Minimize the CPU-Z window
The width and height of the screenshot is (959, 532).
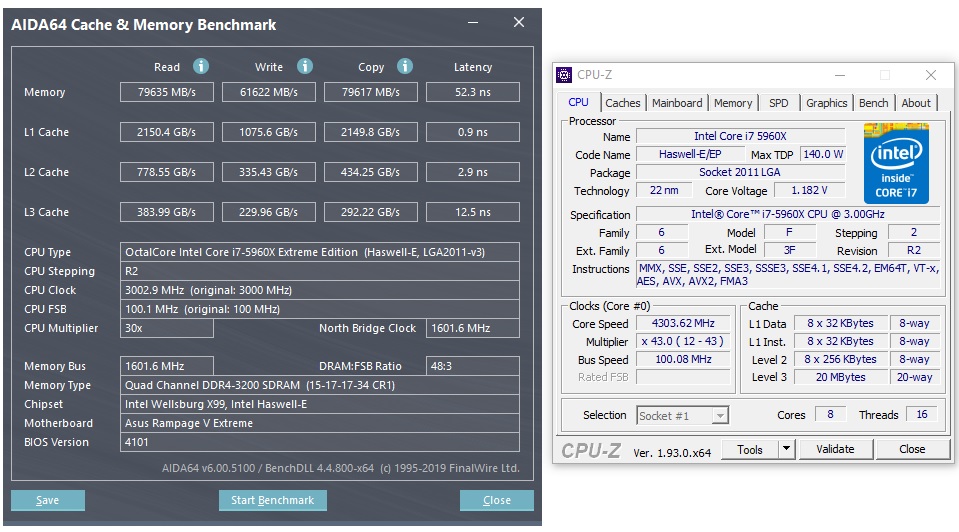click(x=840, y=75)
